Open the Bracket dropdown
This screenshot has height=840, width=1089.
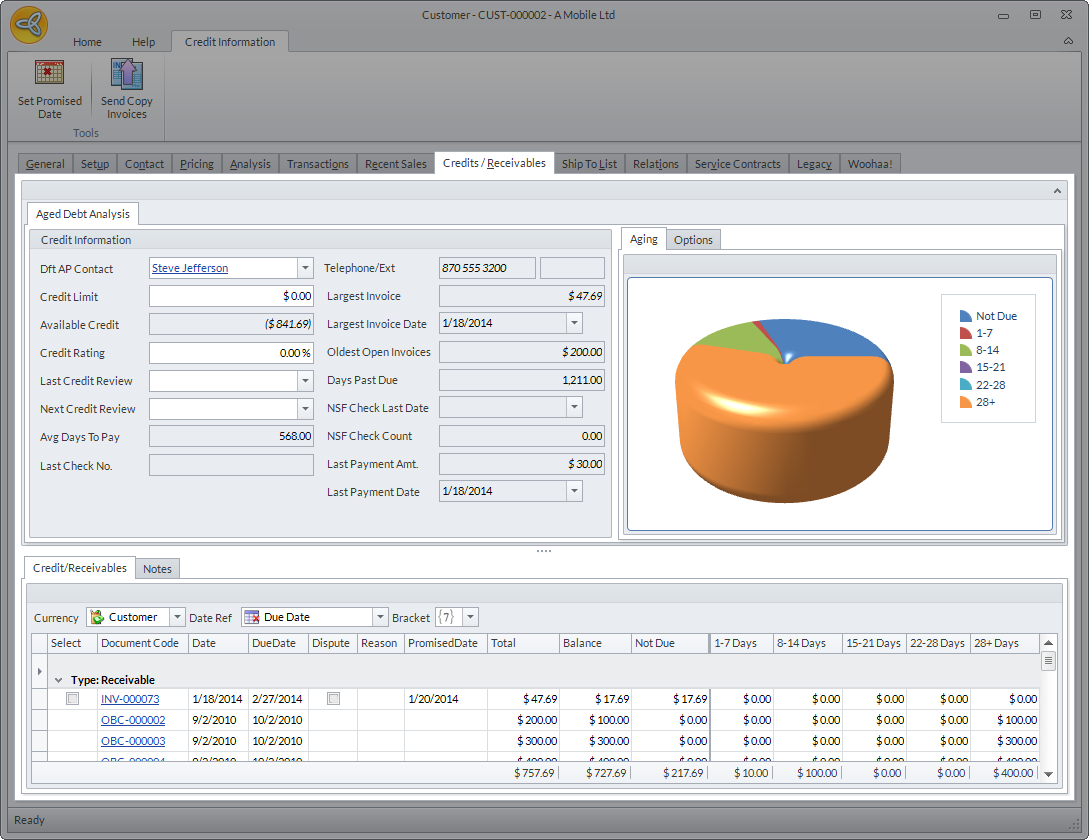(470, 617)
